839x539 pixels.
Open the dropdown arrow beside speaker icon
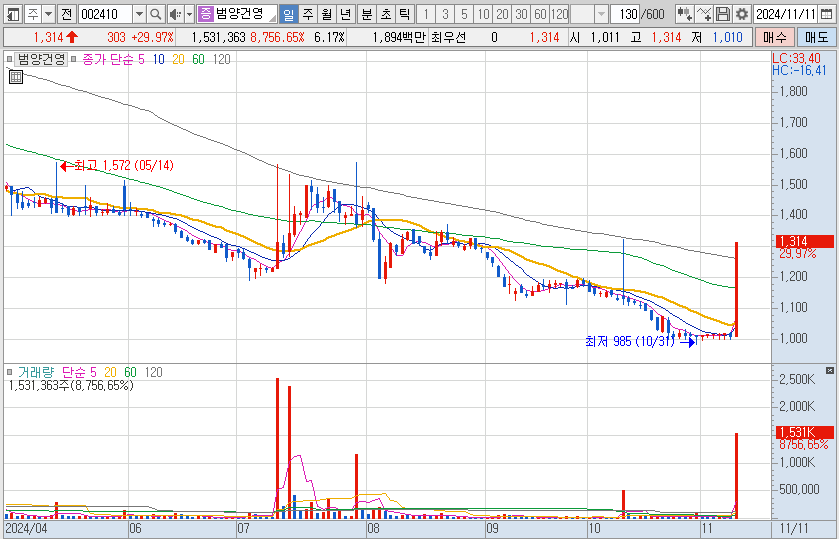pyautogui.click(x=189, y=14)
